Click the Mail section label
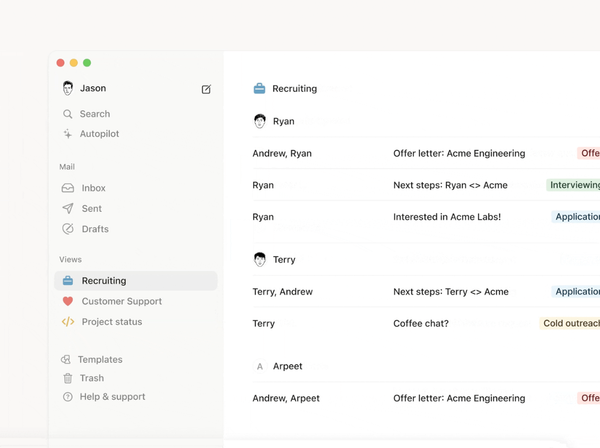Screen dimensions: 600x448 tap(67, 167)
